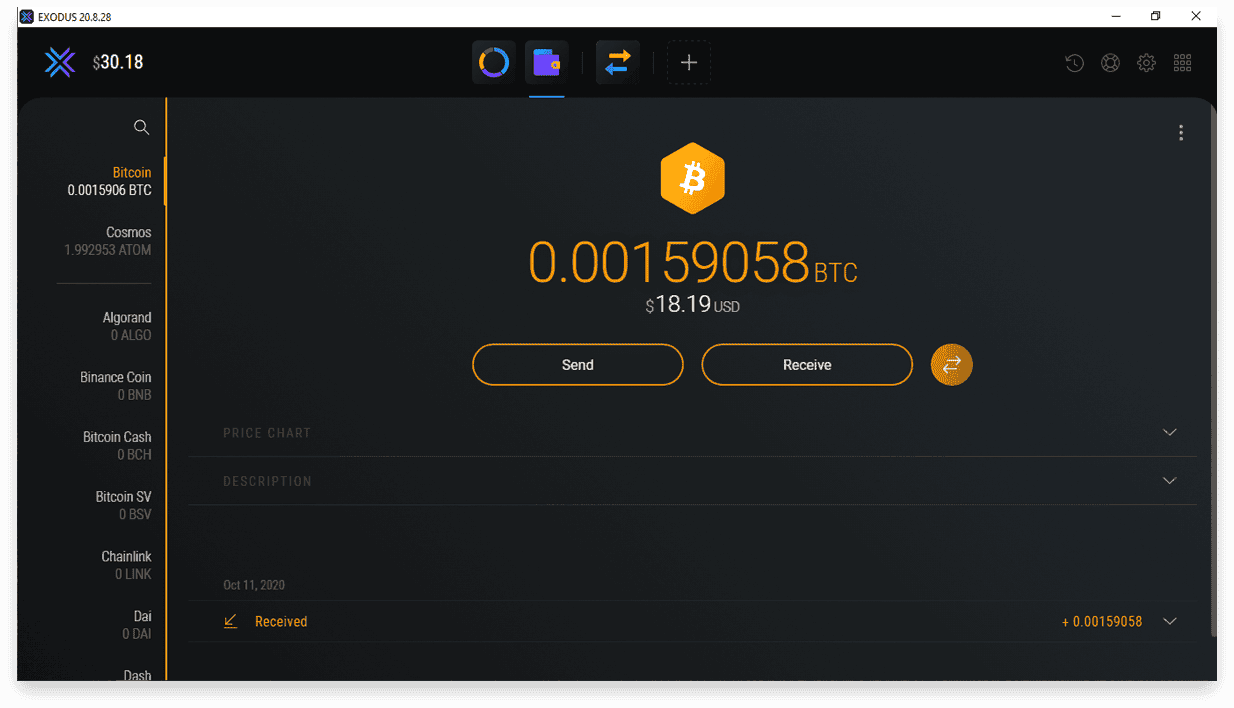Expand the Received transaction details
Viewport: 1234px width, 708px height.
[1170, 621]
